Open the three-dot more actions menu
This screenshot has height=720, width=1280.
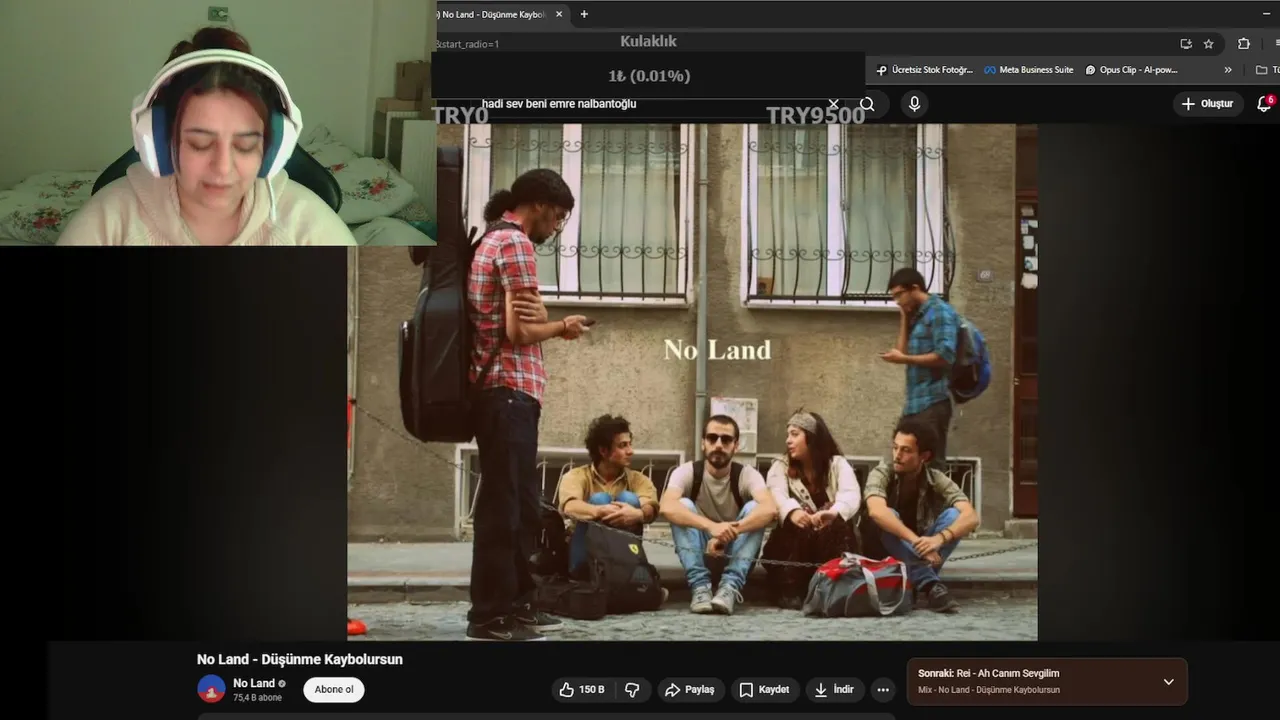point(882,689)
